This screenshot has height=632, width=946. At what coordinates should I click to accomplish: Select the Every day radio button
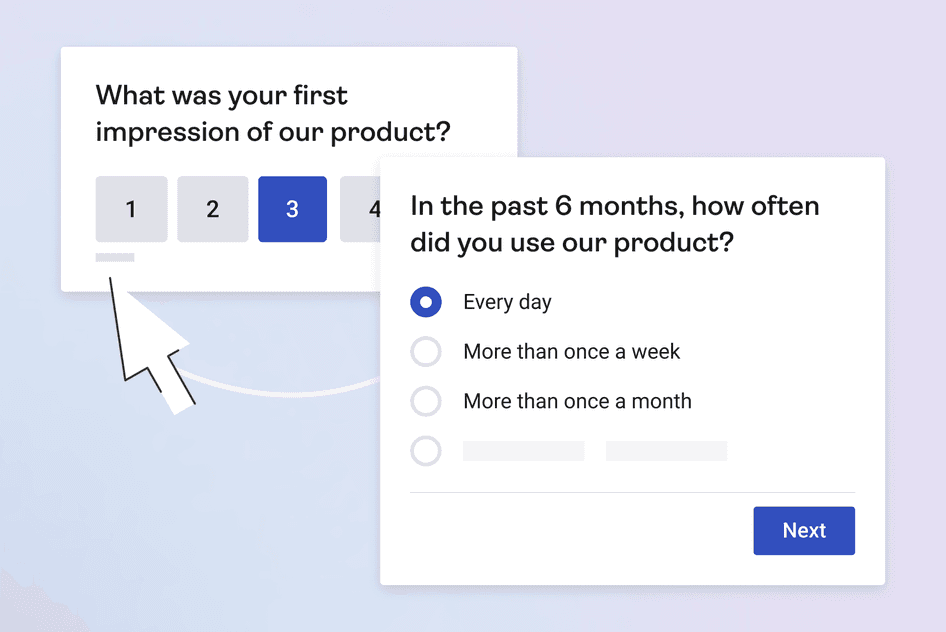point(426,302)
